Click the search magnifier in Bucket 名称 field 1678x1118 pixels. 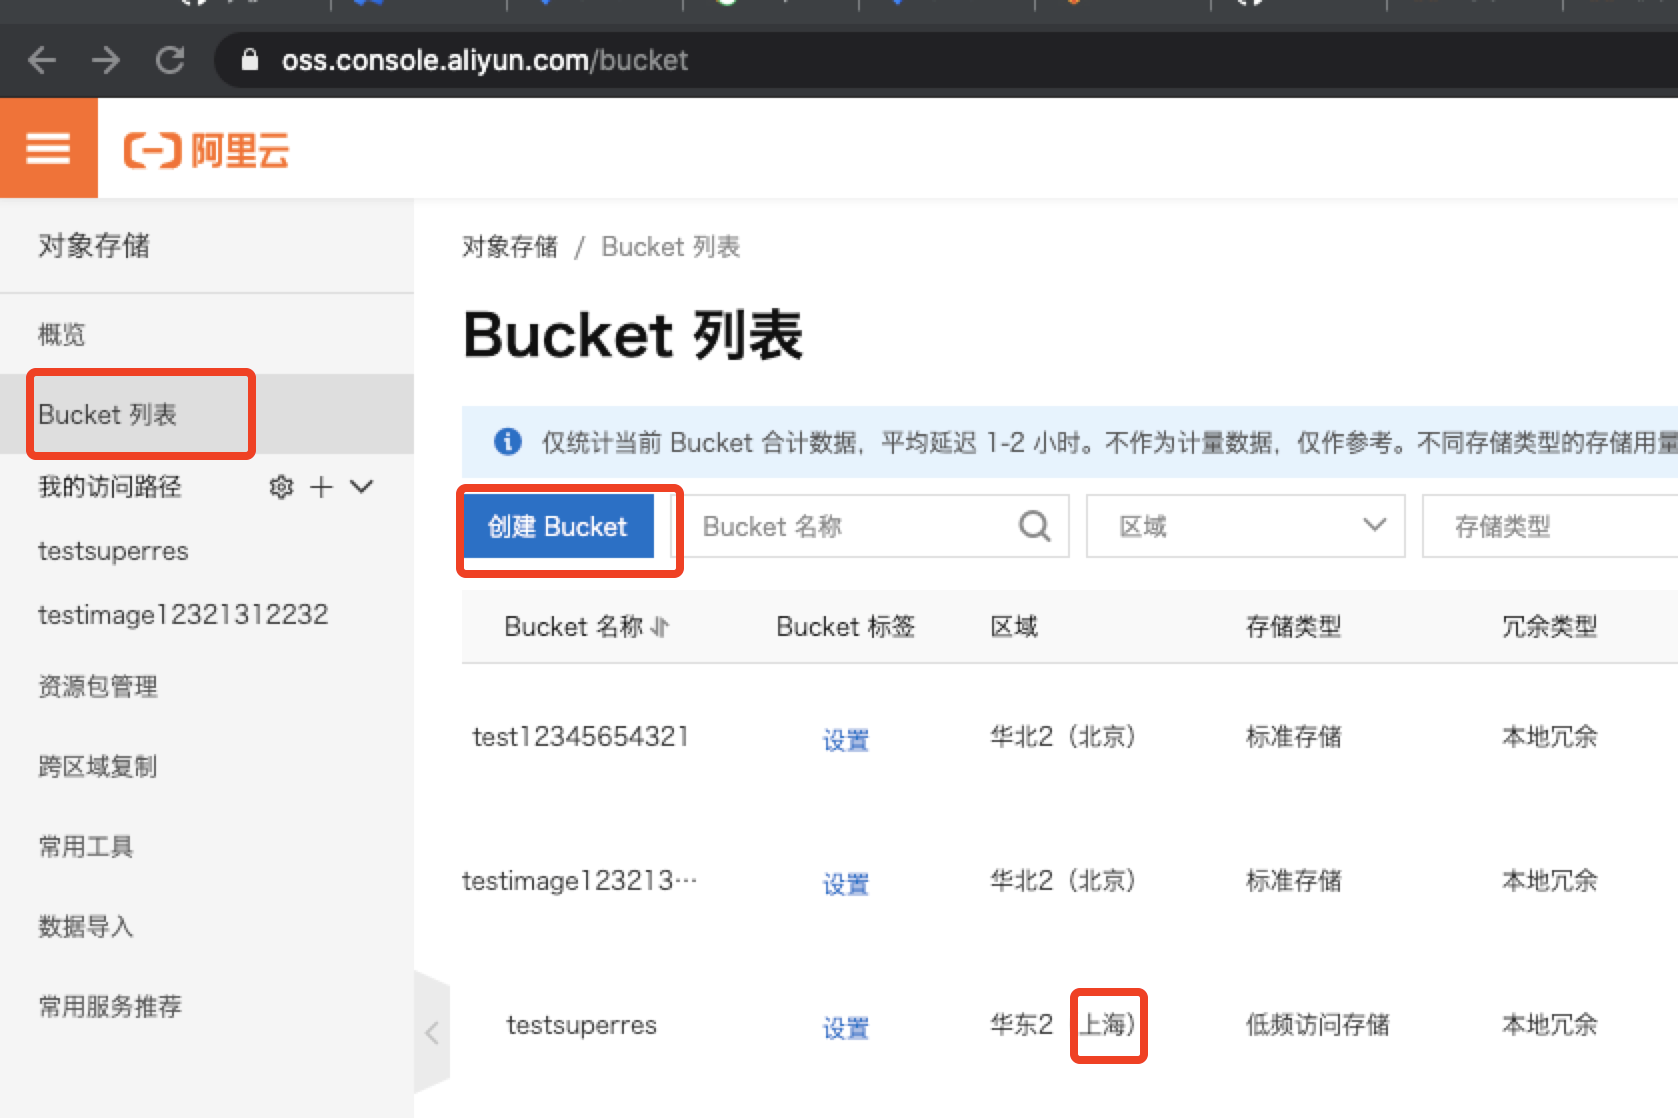point(1034,525)
